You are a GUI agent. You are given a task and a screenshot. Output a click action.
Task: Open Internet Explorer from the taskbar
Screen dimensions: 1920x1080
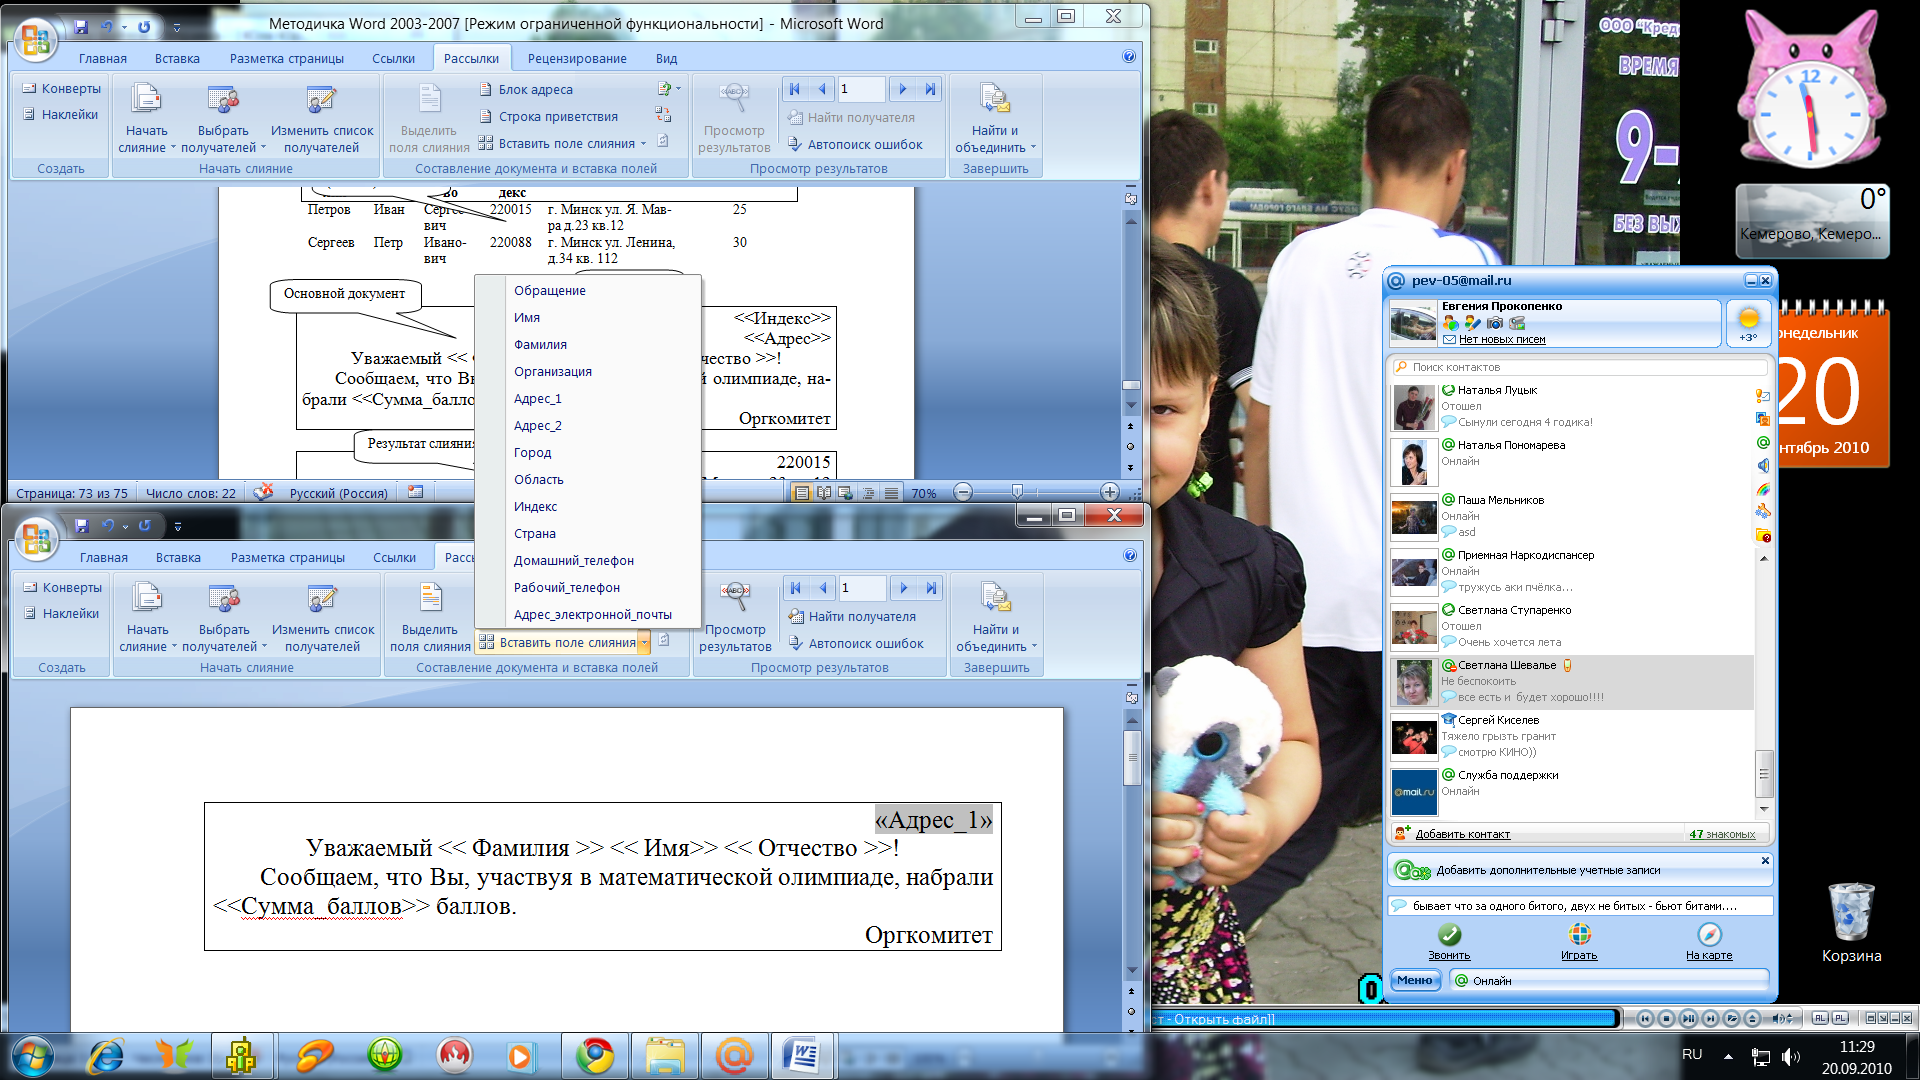[106, 1055]
